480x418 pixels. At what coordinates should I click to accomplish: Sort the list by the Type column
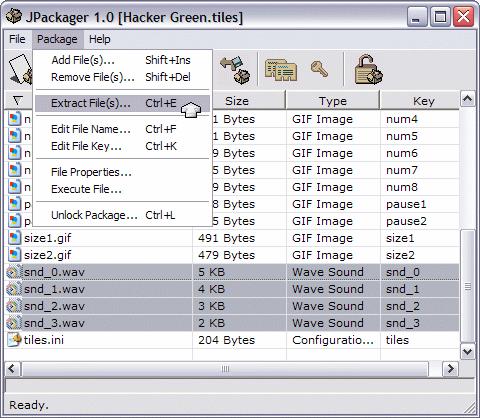pyautogui.click(x=333, y=100)
